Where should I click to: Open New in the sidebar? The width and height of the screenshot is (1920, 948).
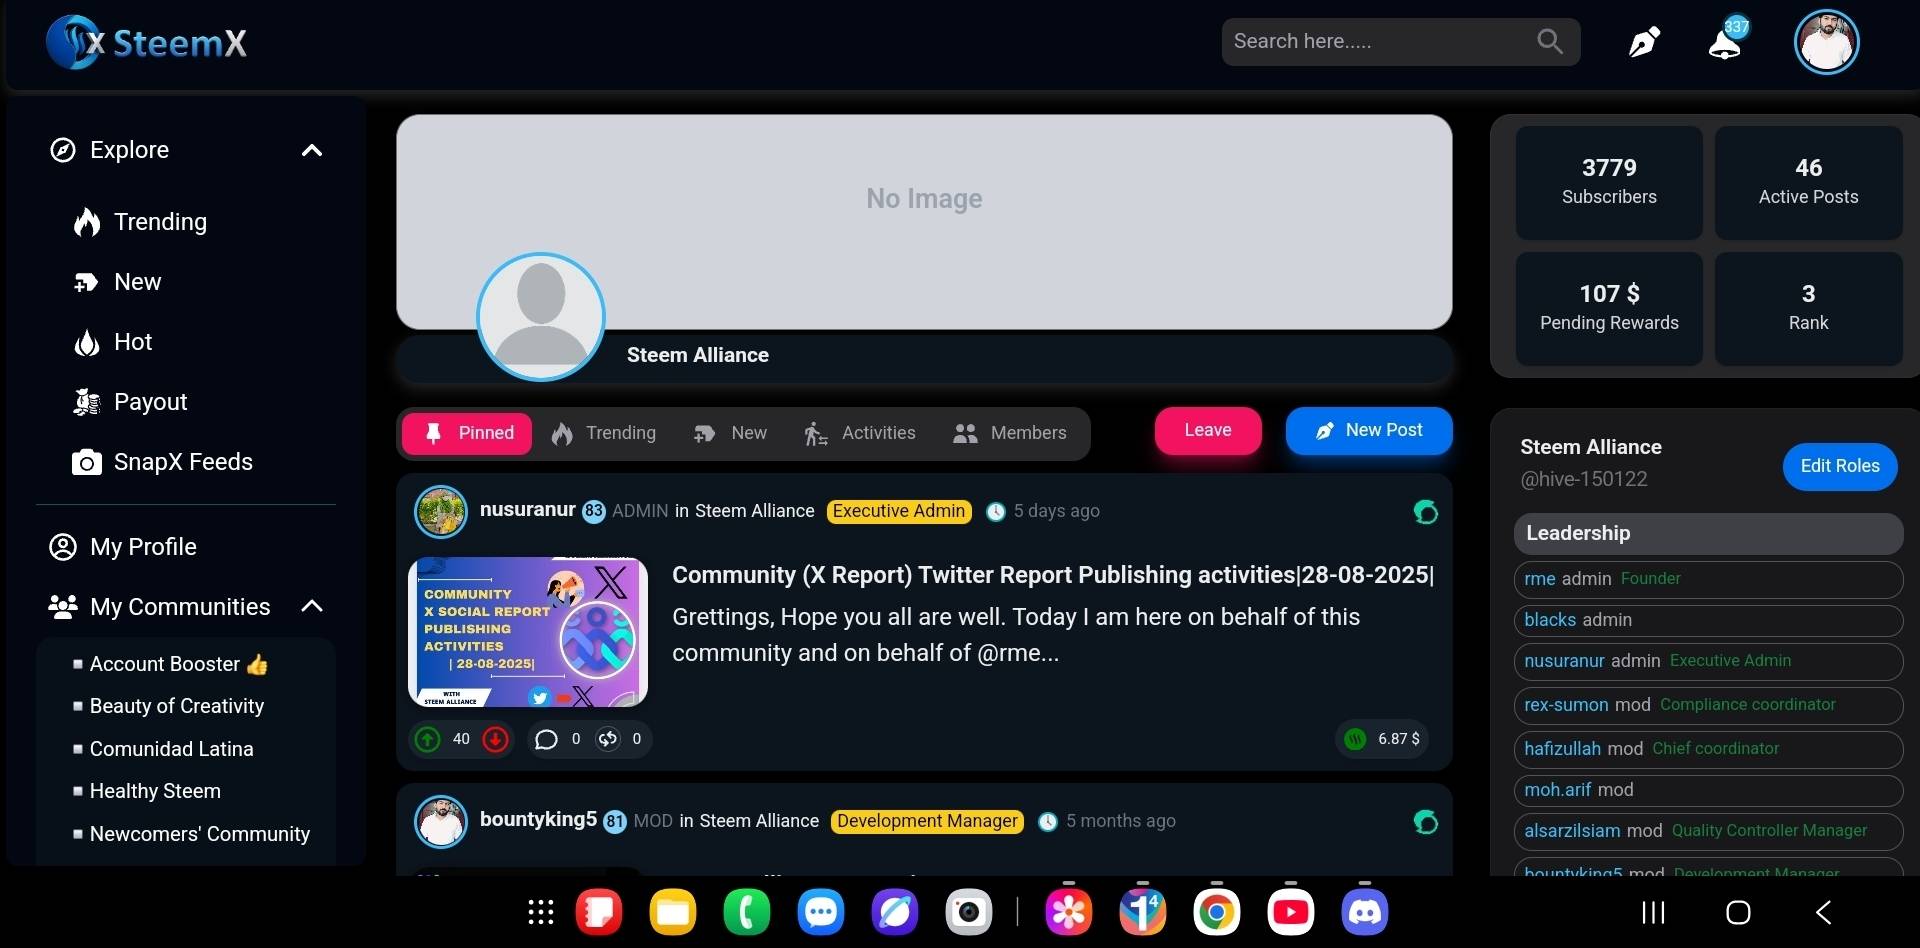click(117, 282)
